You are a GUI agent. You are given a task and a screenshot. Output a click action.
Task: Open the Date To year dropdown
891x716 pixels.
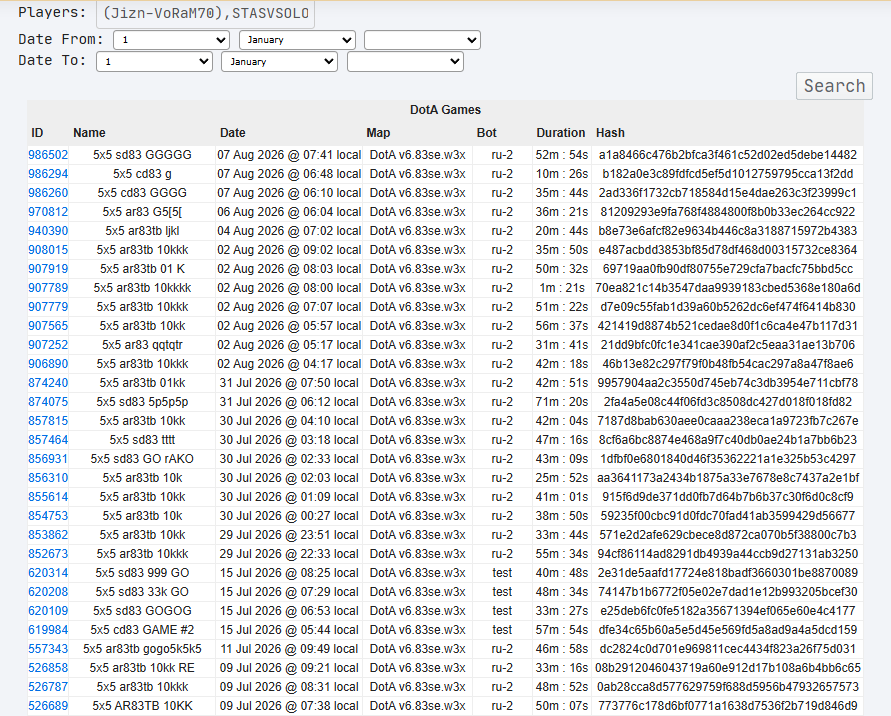405,61
